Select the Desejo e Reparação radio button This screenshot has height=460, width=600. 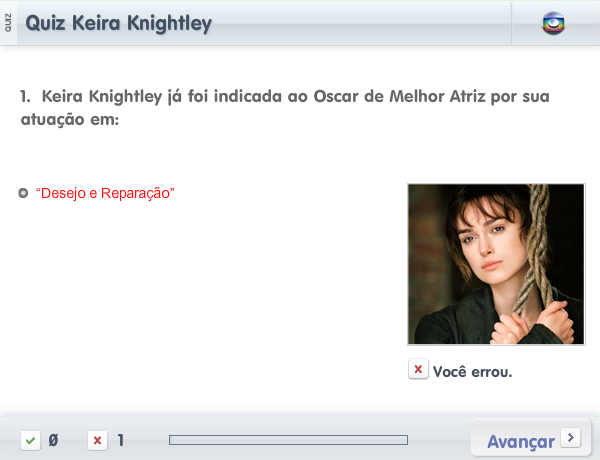click(x=23, y=193)
